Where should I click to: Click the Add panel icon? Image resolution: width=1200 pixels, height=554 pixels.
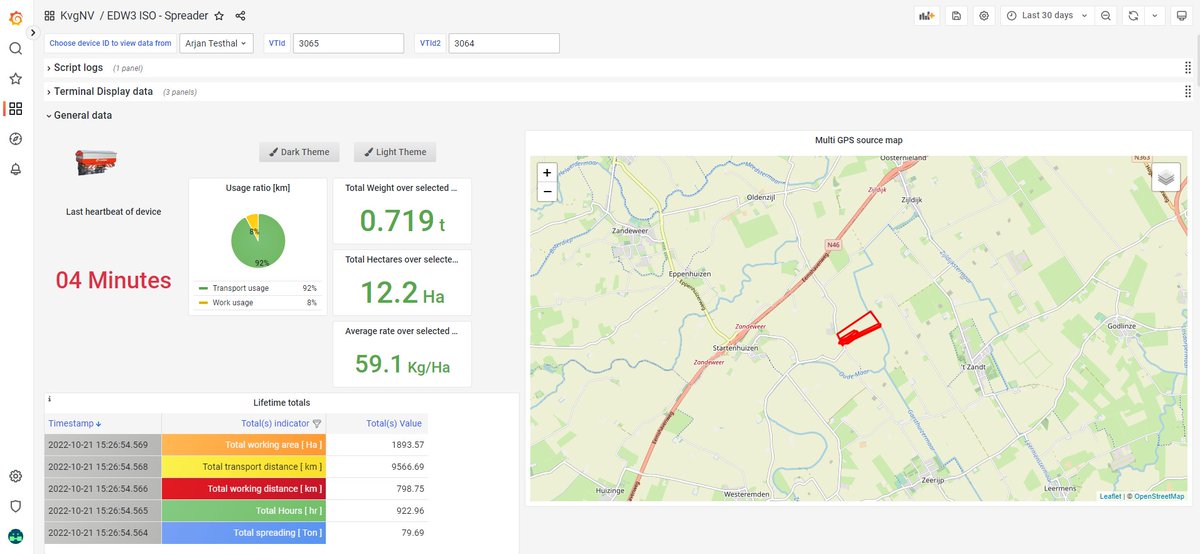pos(927,16)
